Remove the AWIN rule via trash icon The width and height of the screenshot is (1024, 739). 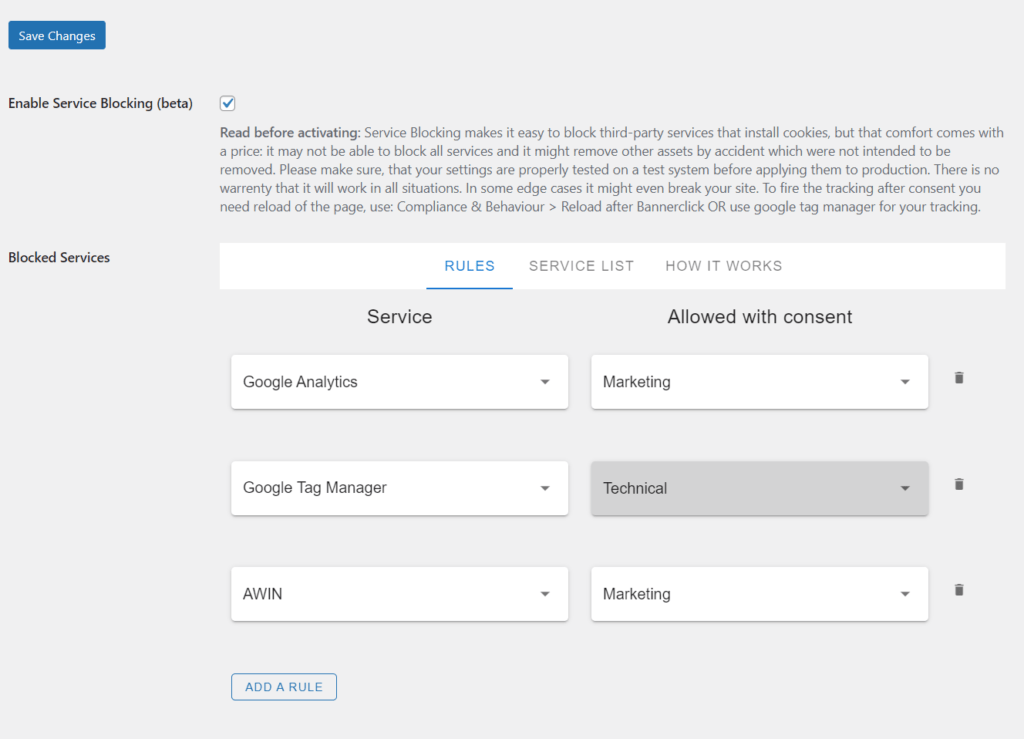(959, 590)
